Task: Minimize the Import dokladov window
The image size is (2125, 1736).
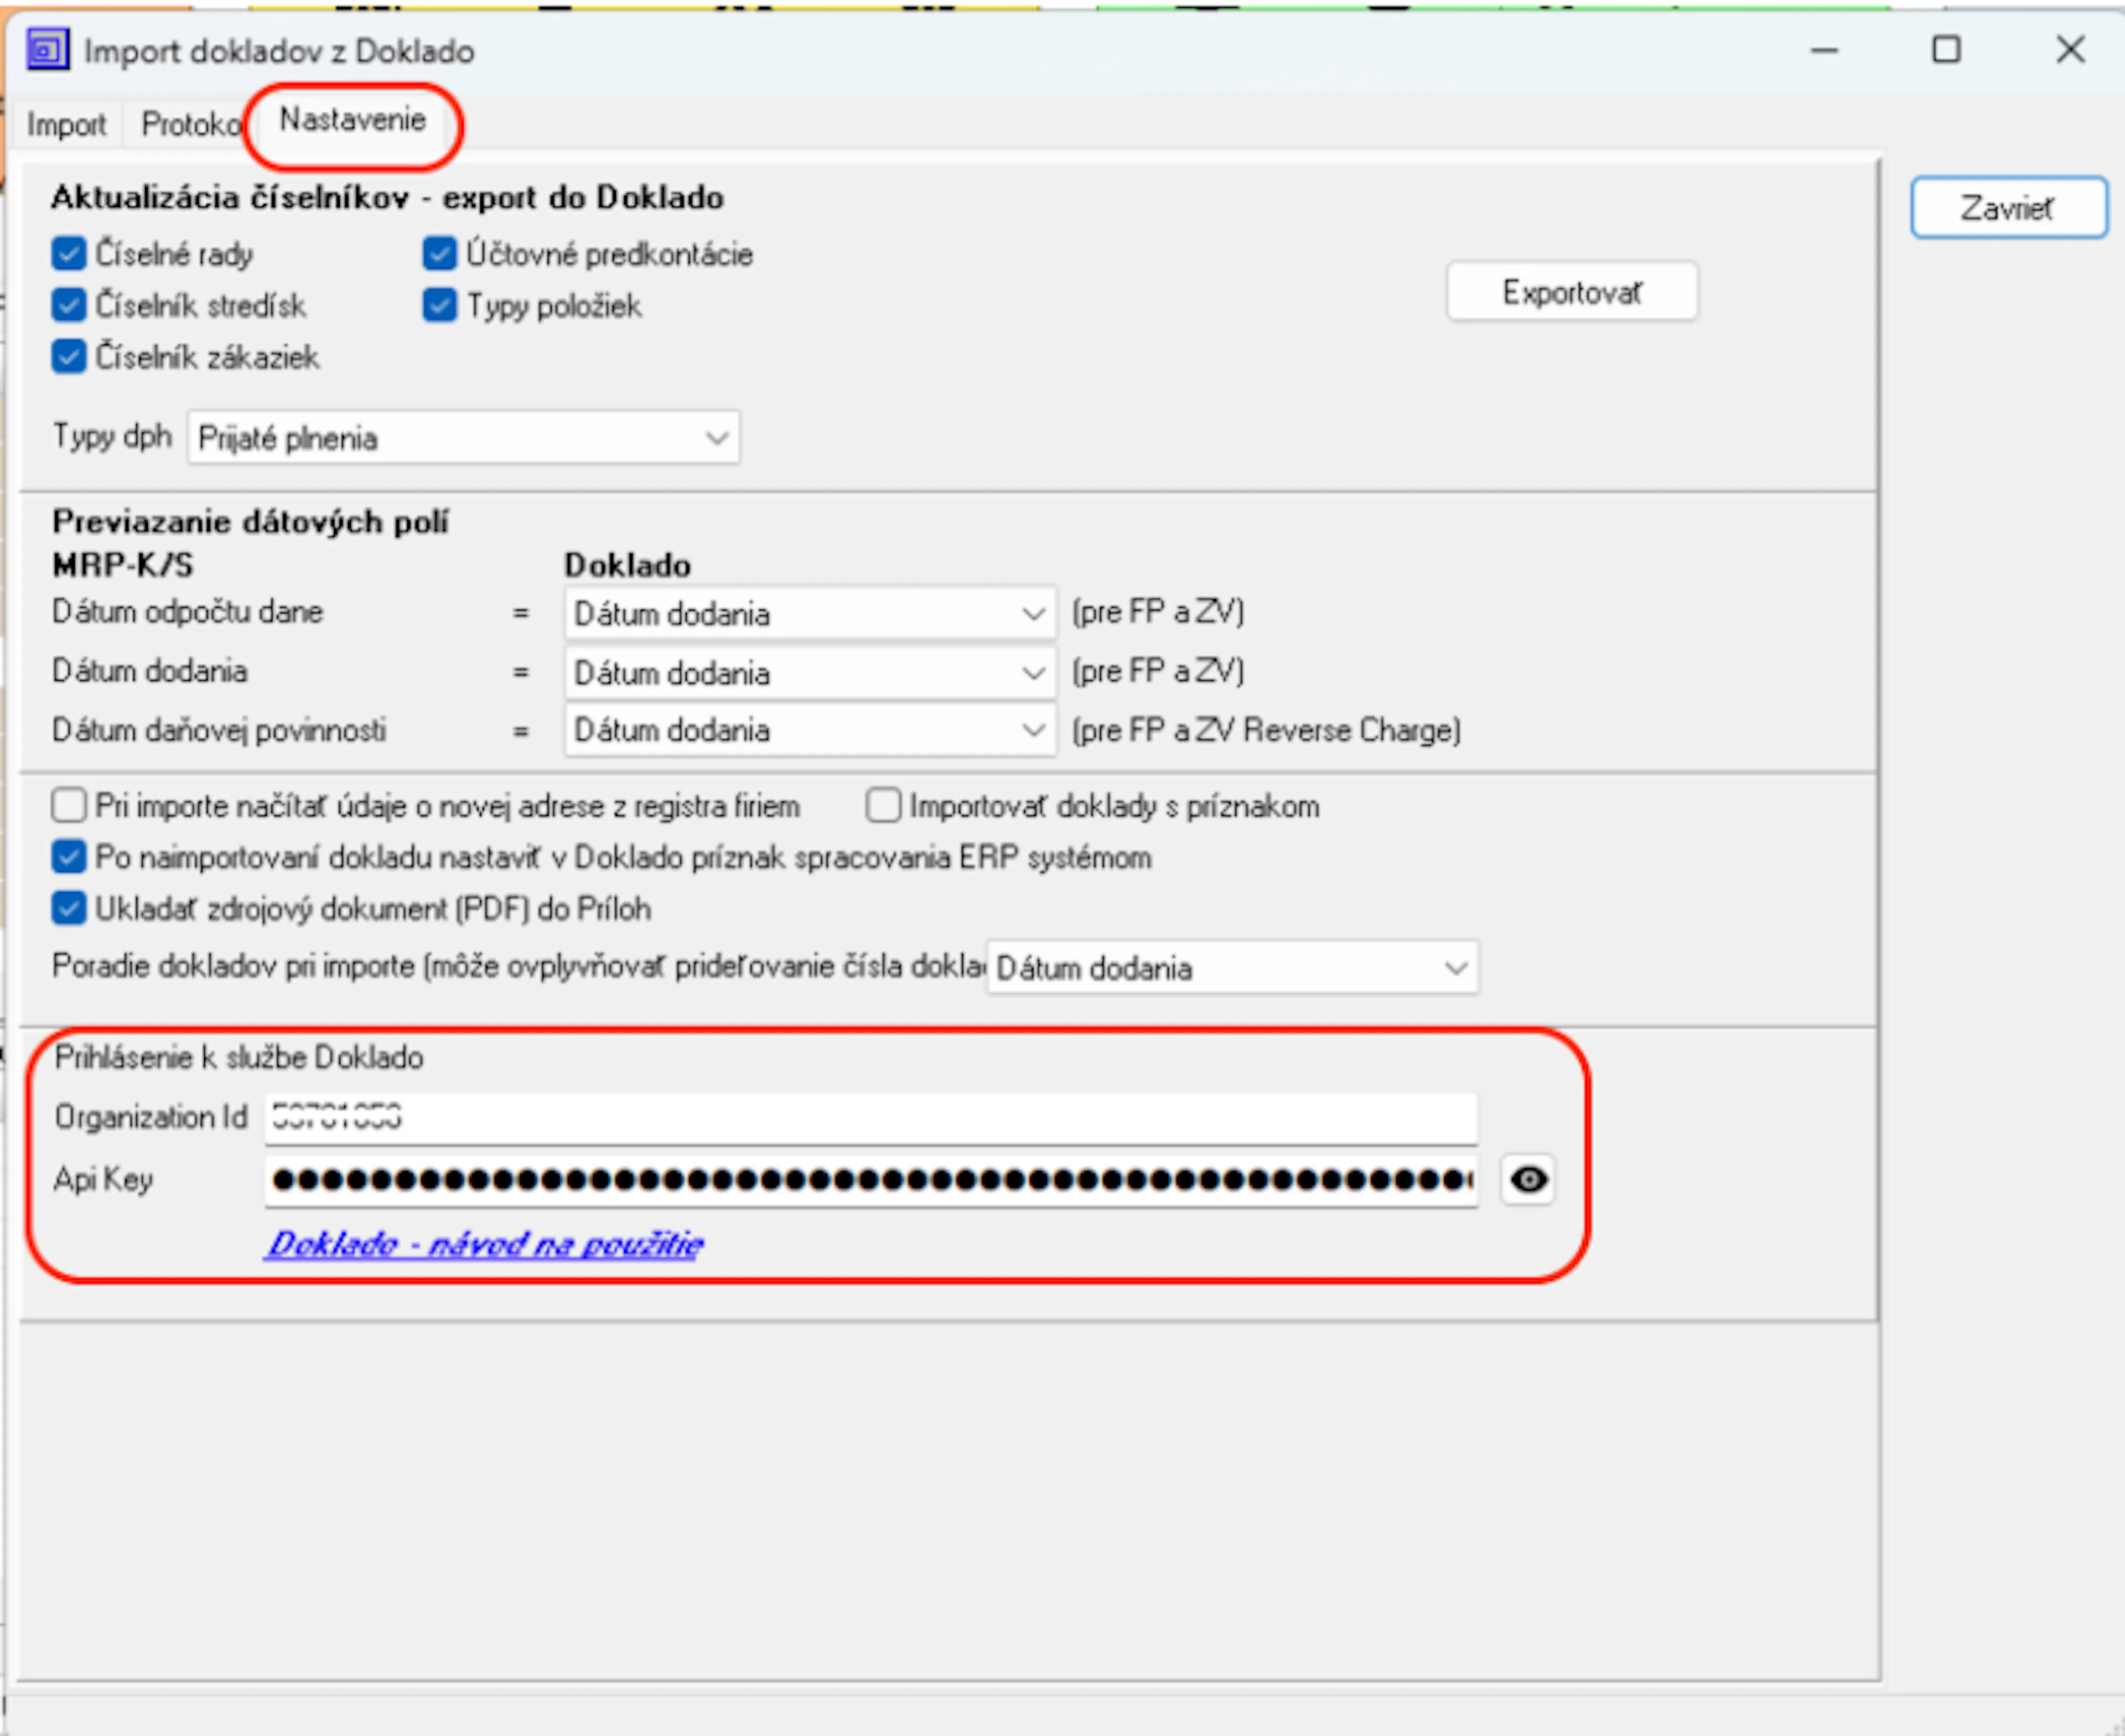Action: tap(1824, 50)
